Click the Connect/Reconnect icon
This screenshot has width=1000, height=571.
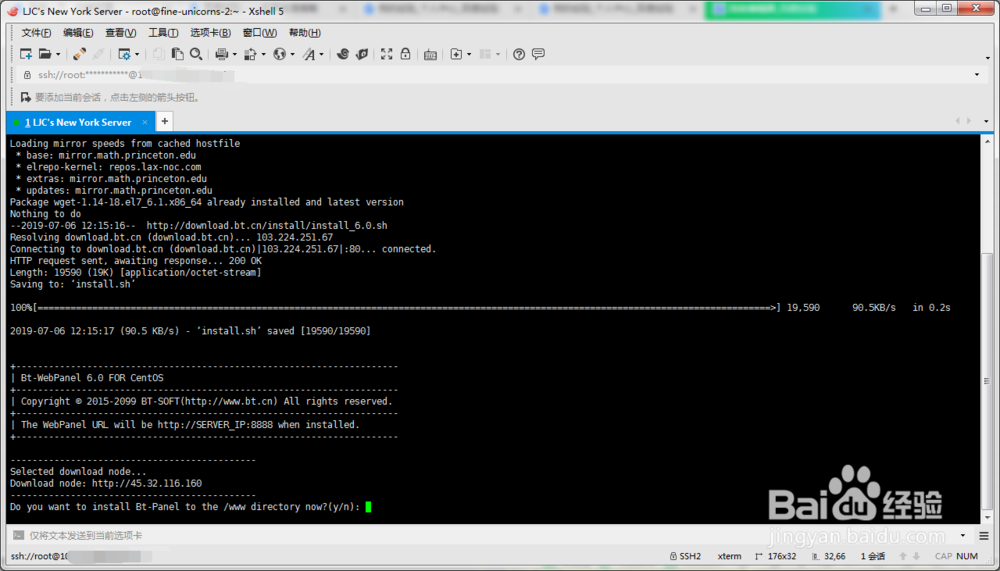80,54
